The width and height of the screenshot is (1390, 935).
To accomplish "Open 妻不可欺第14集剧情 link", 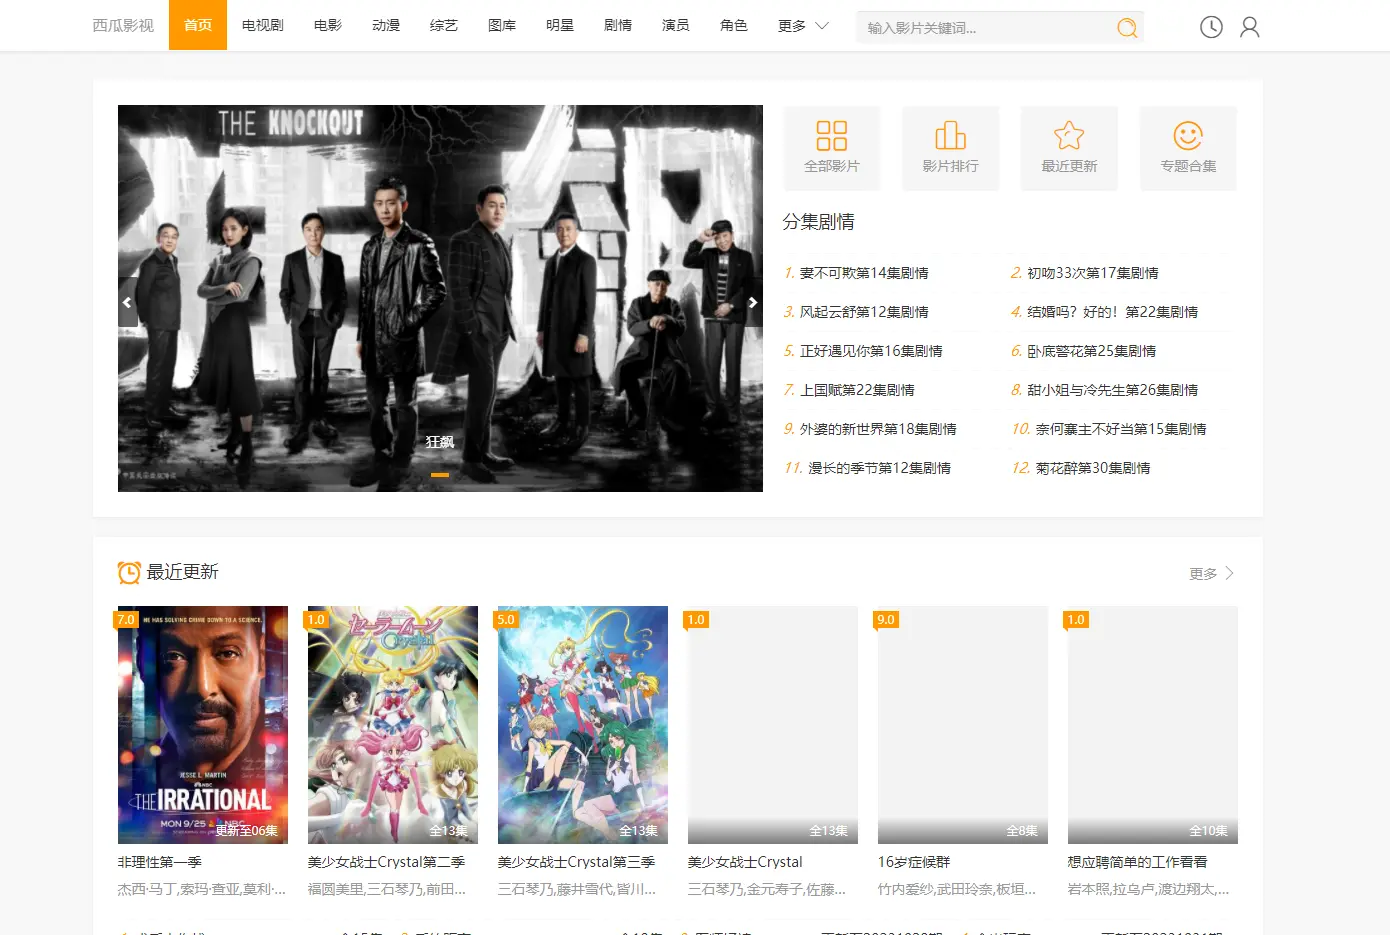I will click(x=864, y=273).
